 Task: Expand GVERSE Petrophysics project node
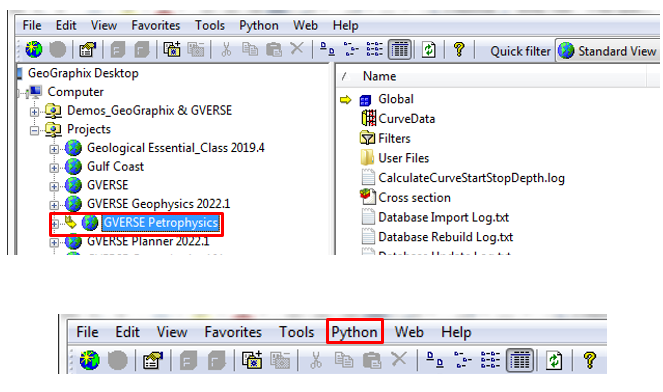tap(55, 223)
